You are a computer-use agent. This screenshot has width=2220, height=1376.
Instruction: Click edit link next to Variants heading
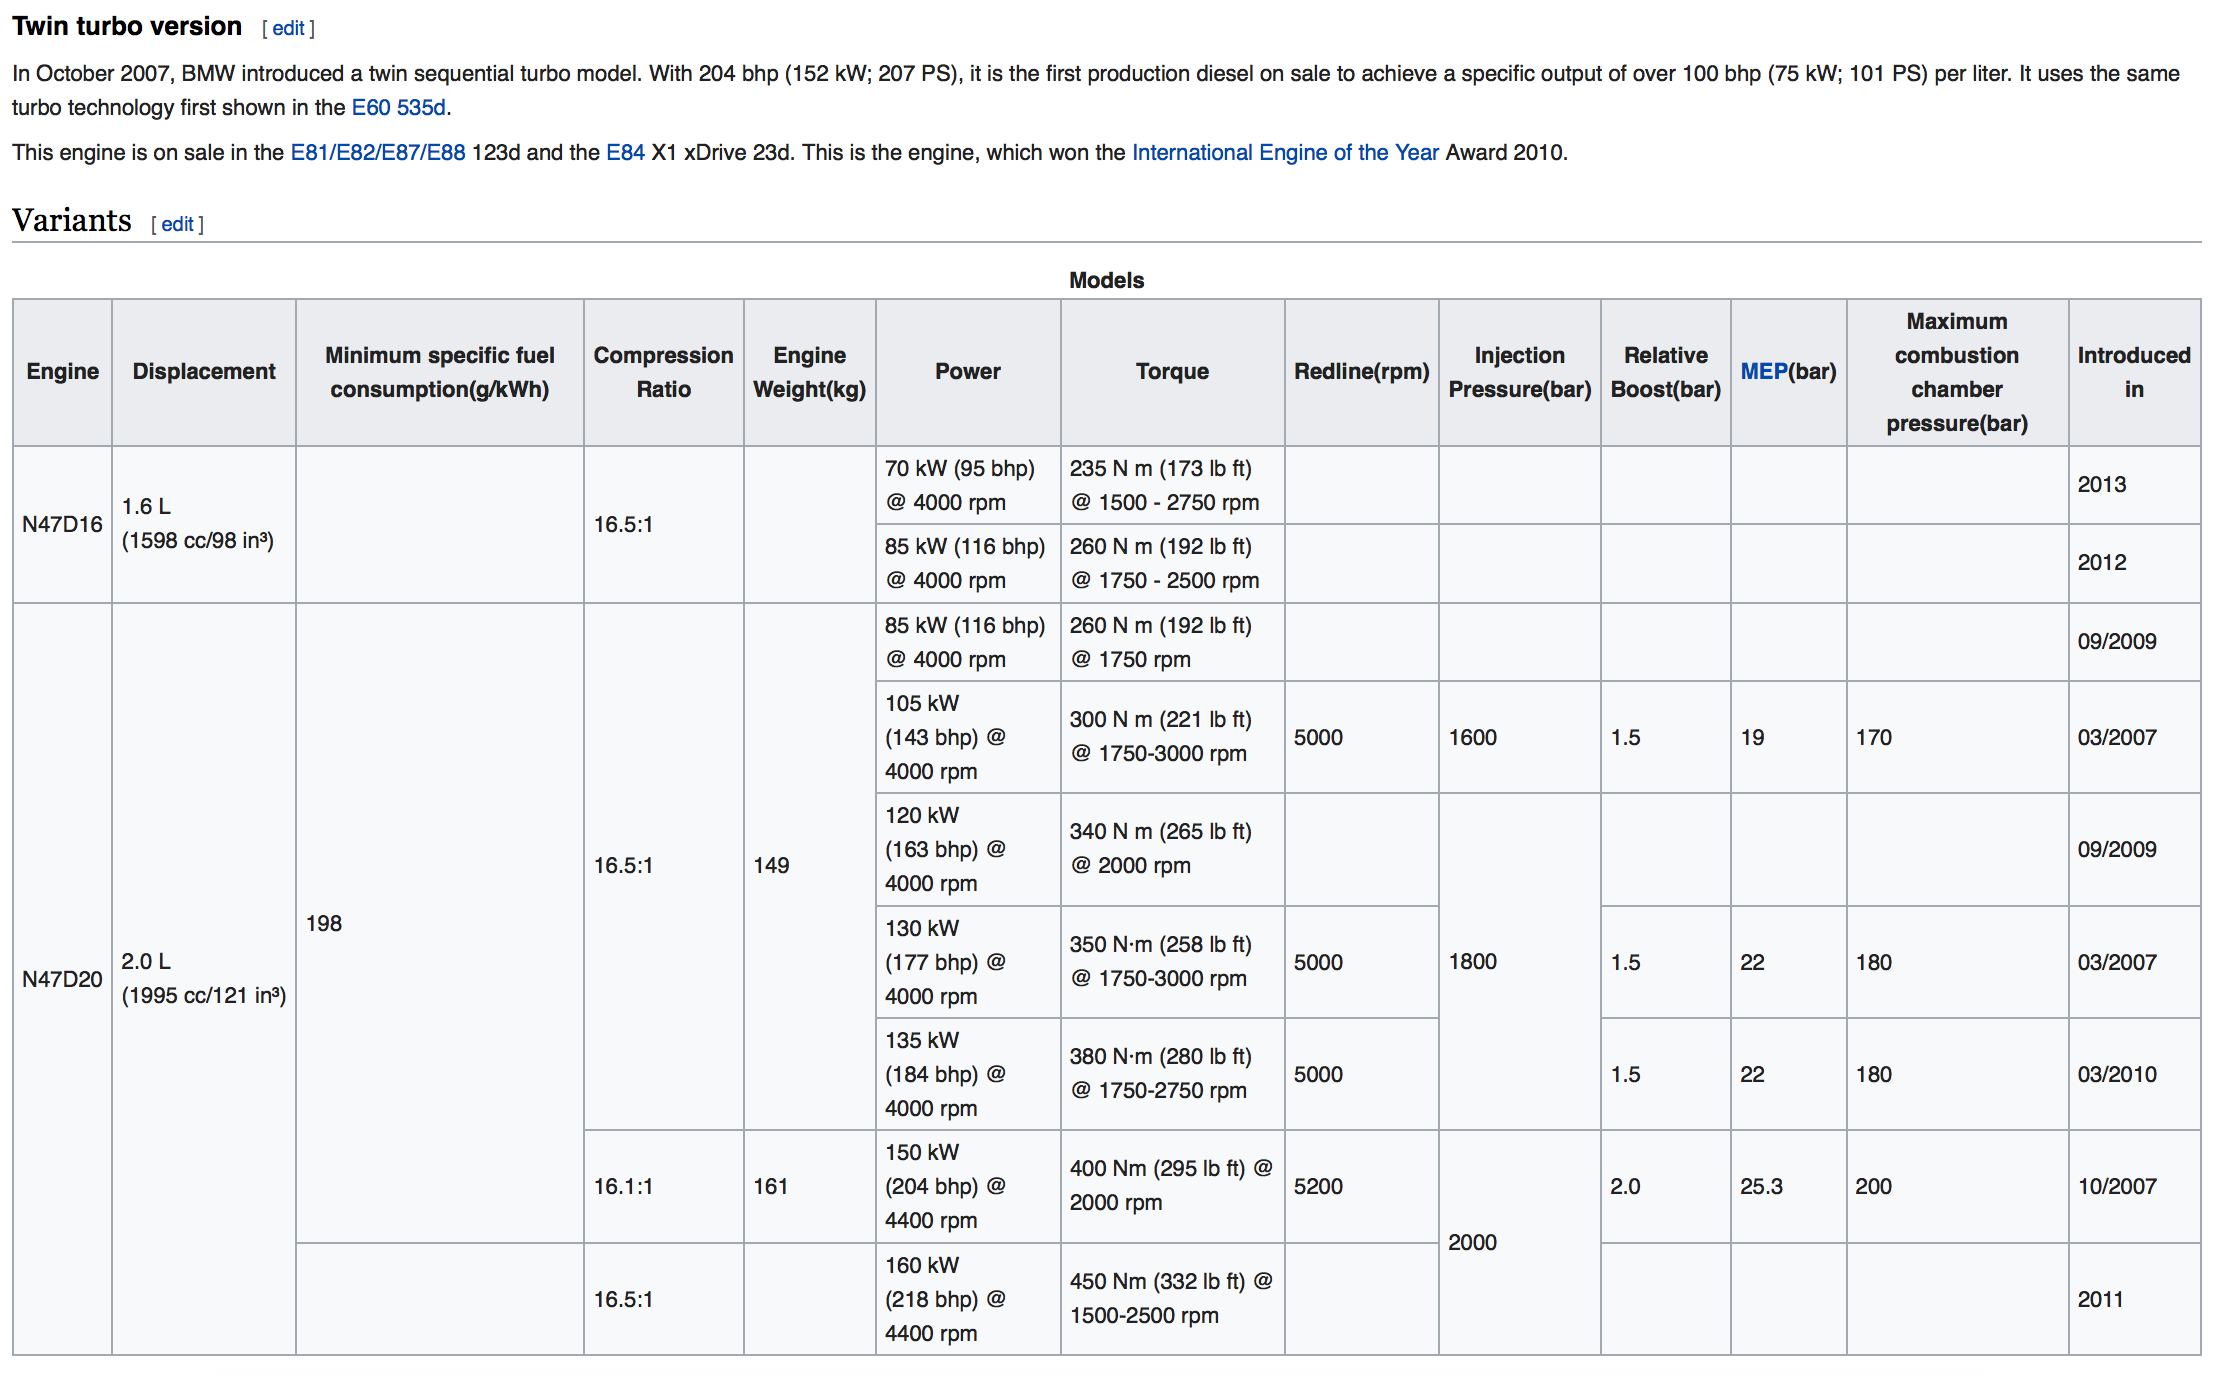(177, 224)
